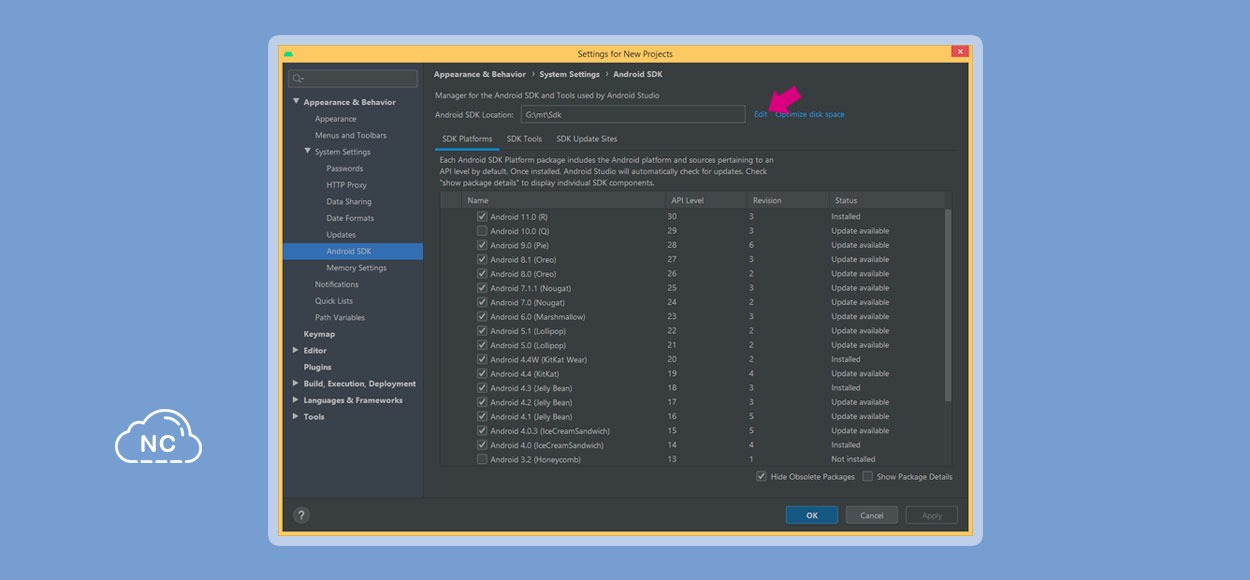Uncheck Android 8.0 (Oreo) platform
The height and width of the screenshot is (580, 1250).
point(482,274)
